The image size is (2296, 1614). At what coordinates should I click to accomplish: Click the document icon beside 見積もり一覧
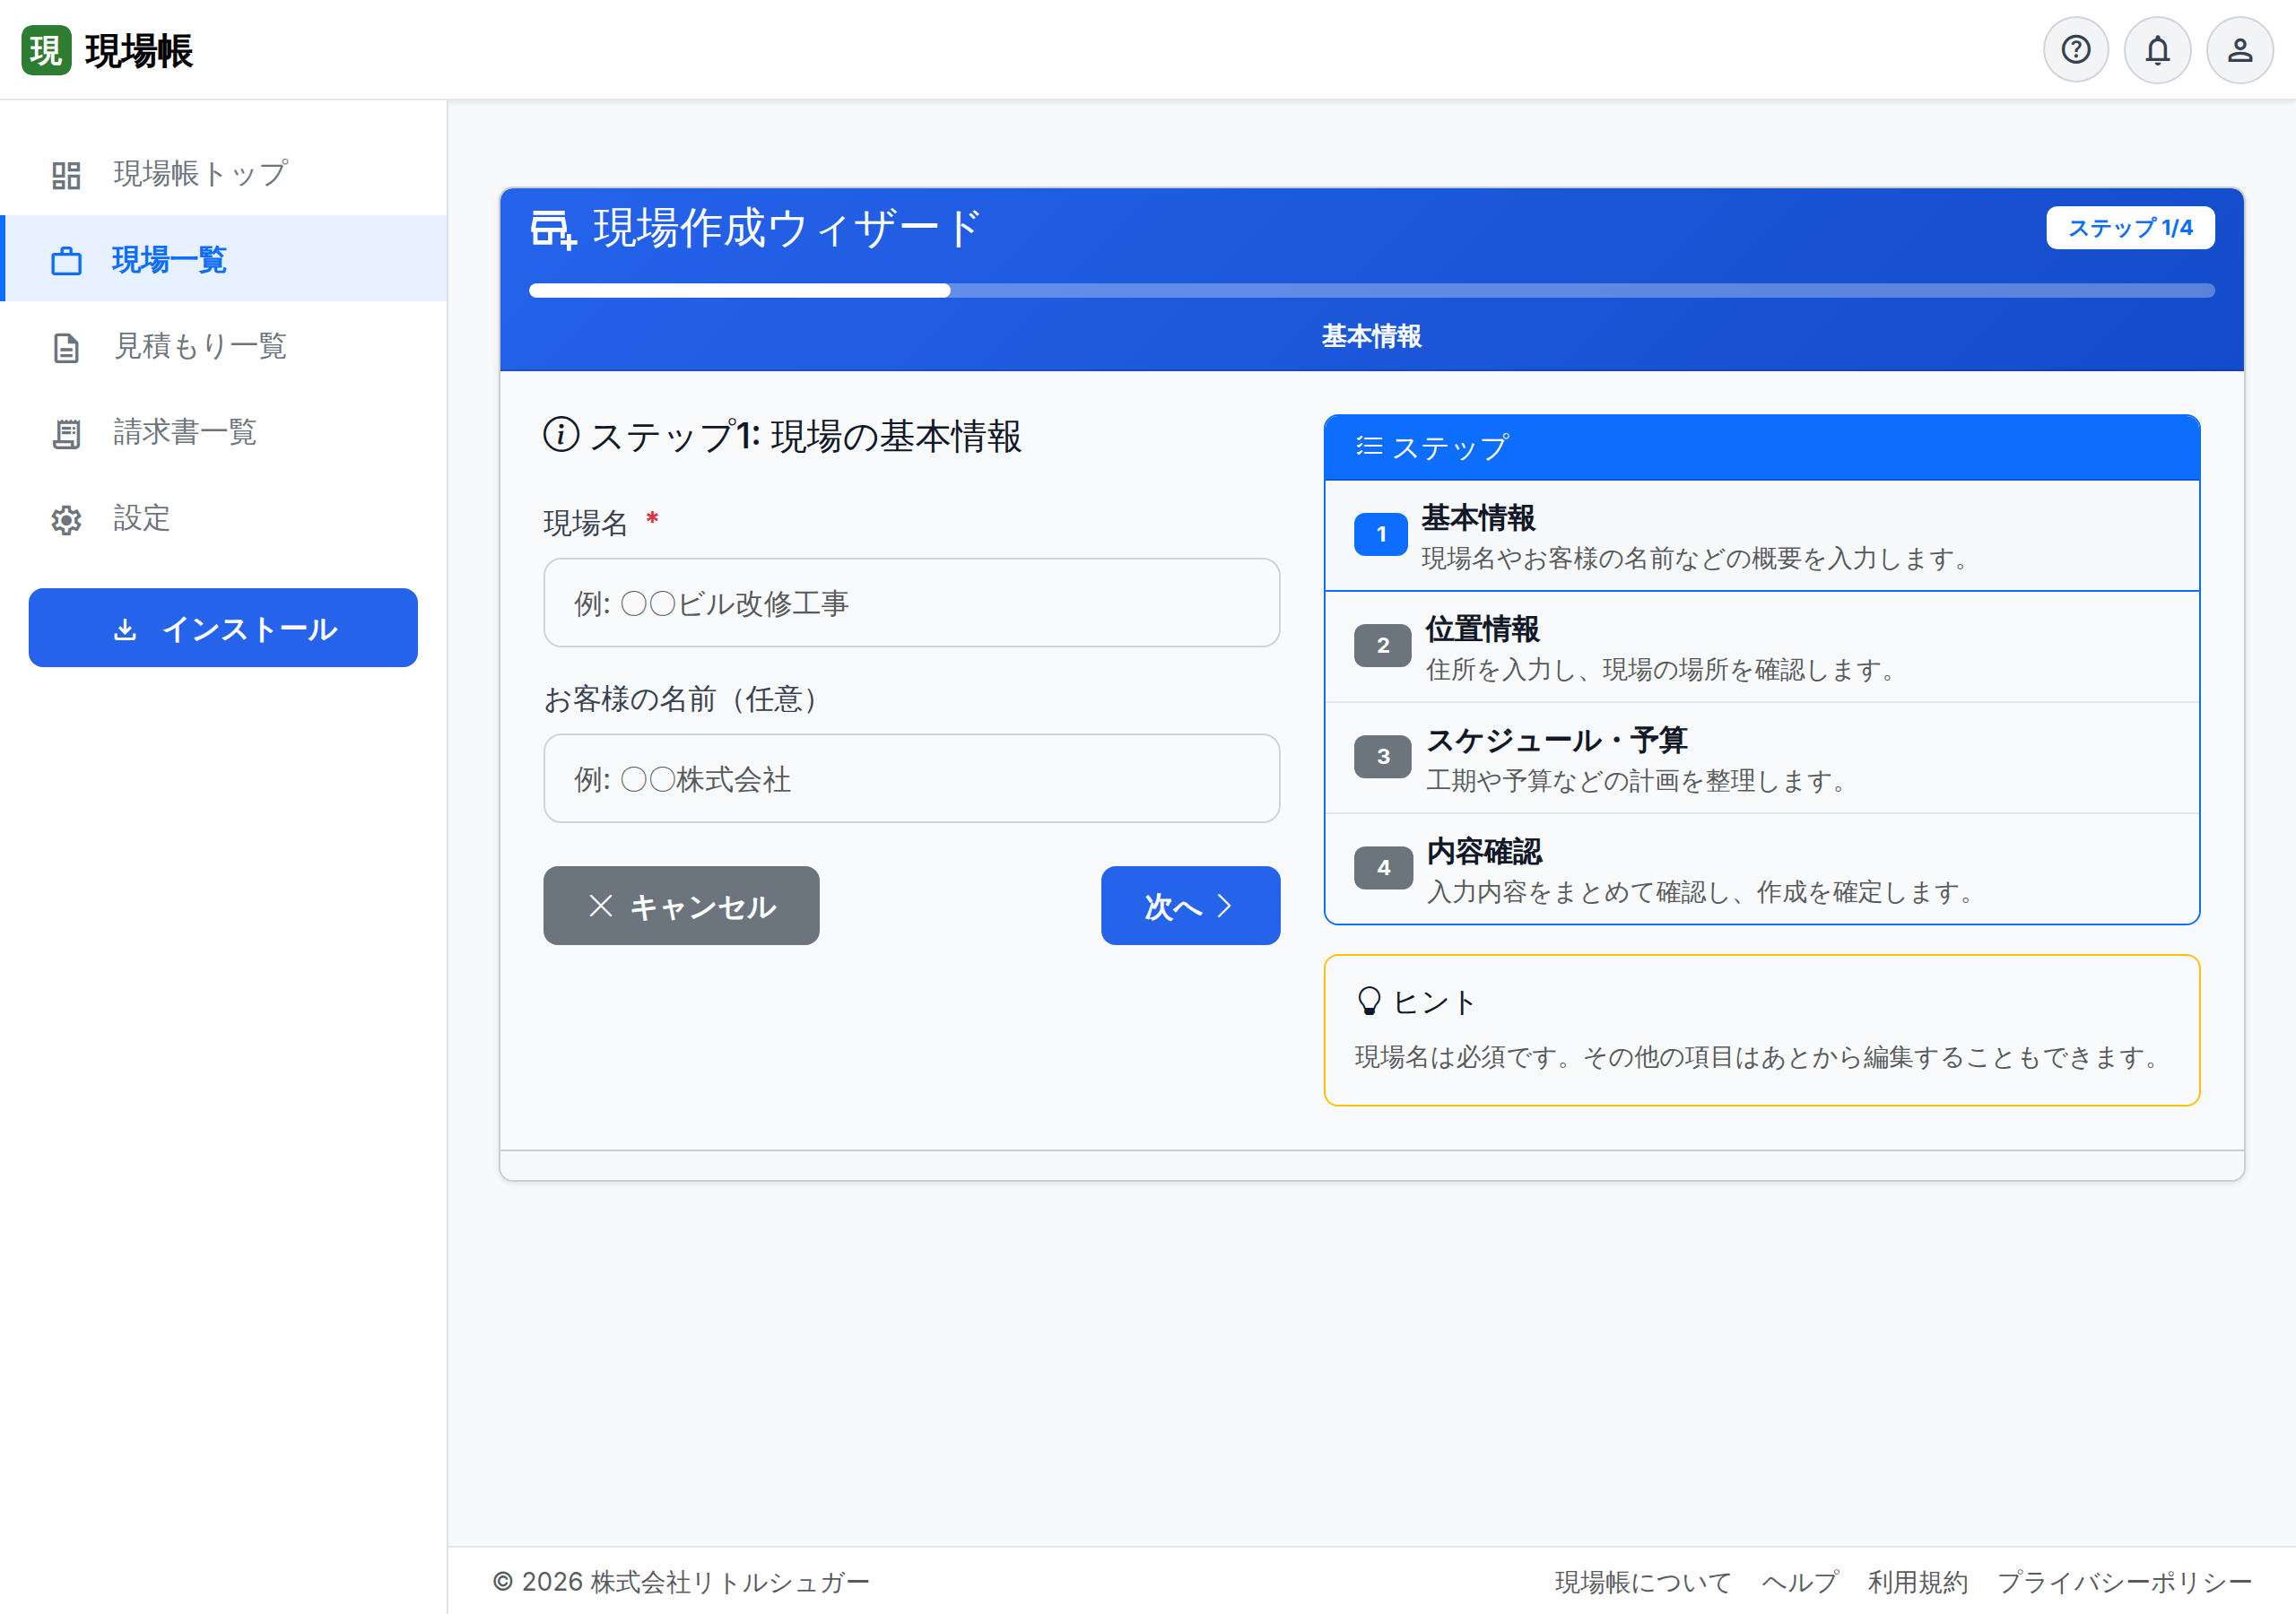pos(66,347)
